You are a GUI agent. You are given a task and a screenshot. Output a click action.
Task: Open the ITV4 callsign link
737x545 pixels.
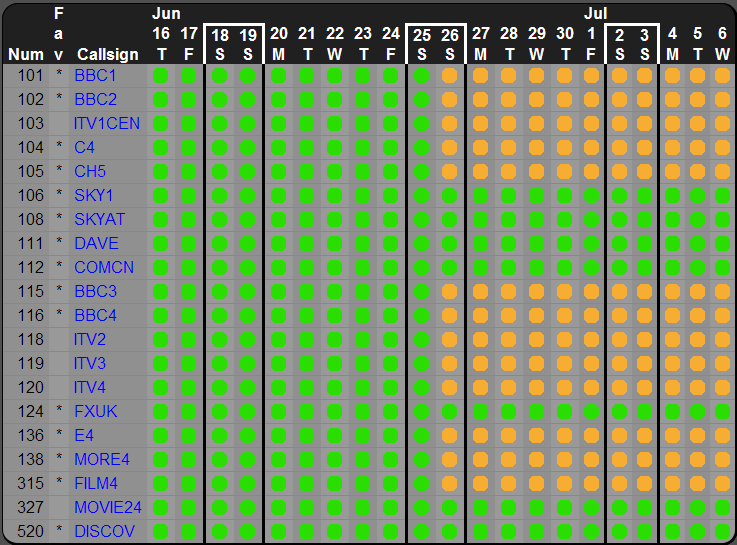[90, 387]
